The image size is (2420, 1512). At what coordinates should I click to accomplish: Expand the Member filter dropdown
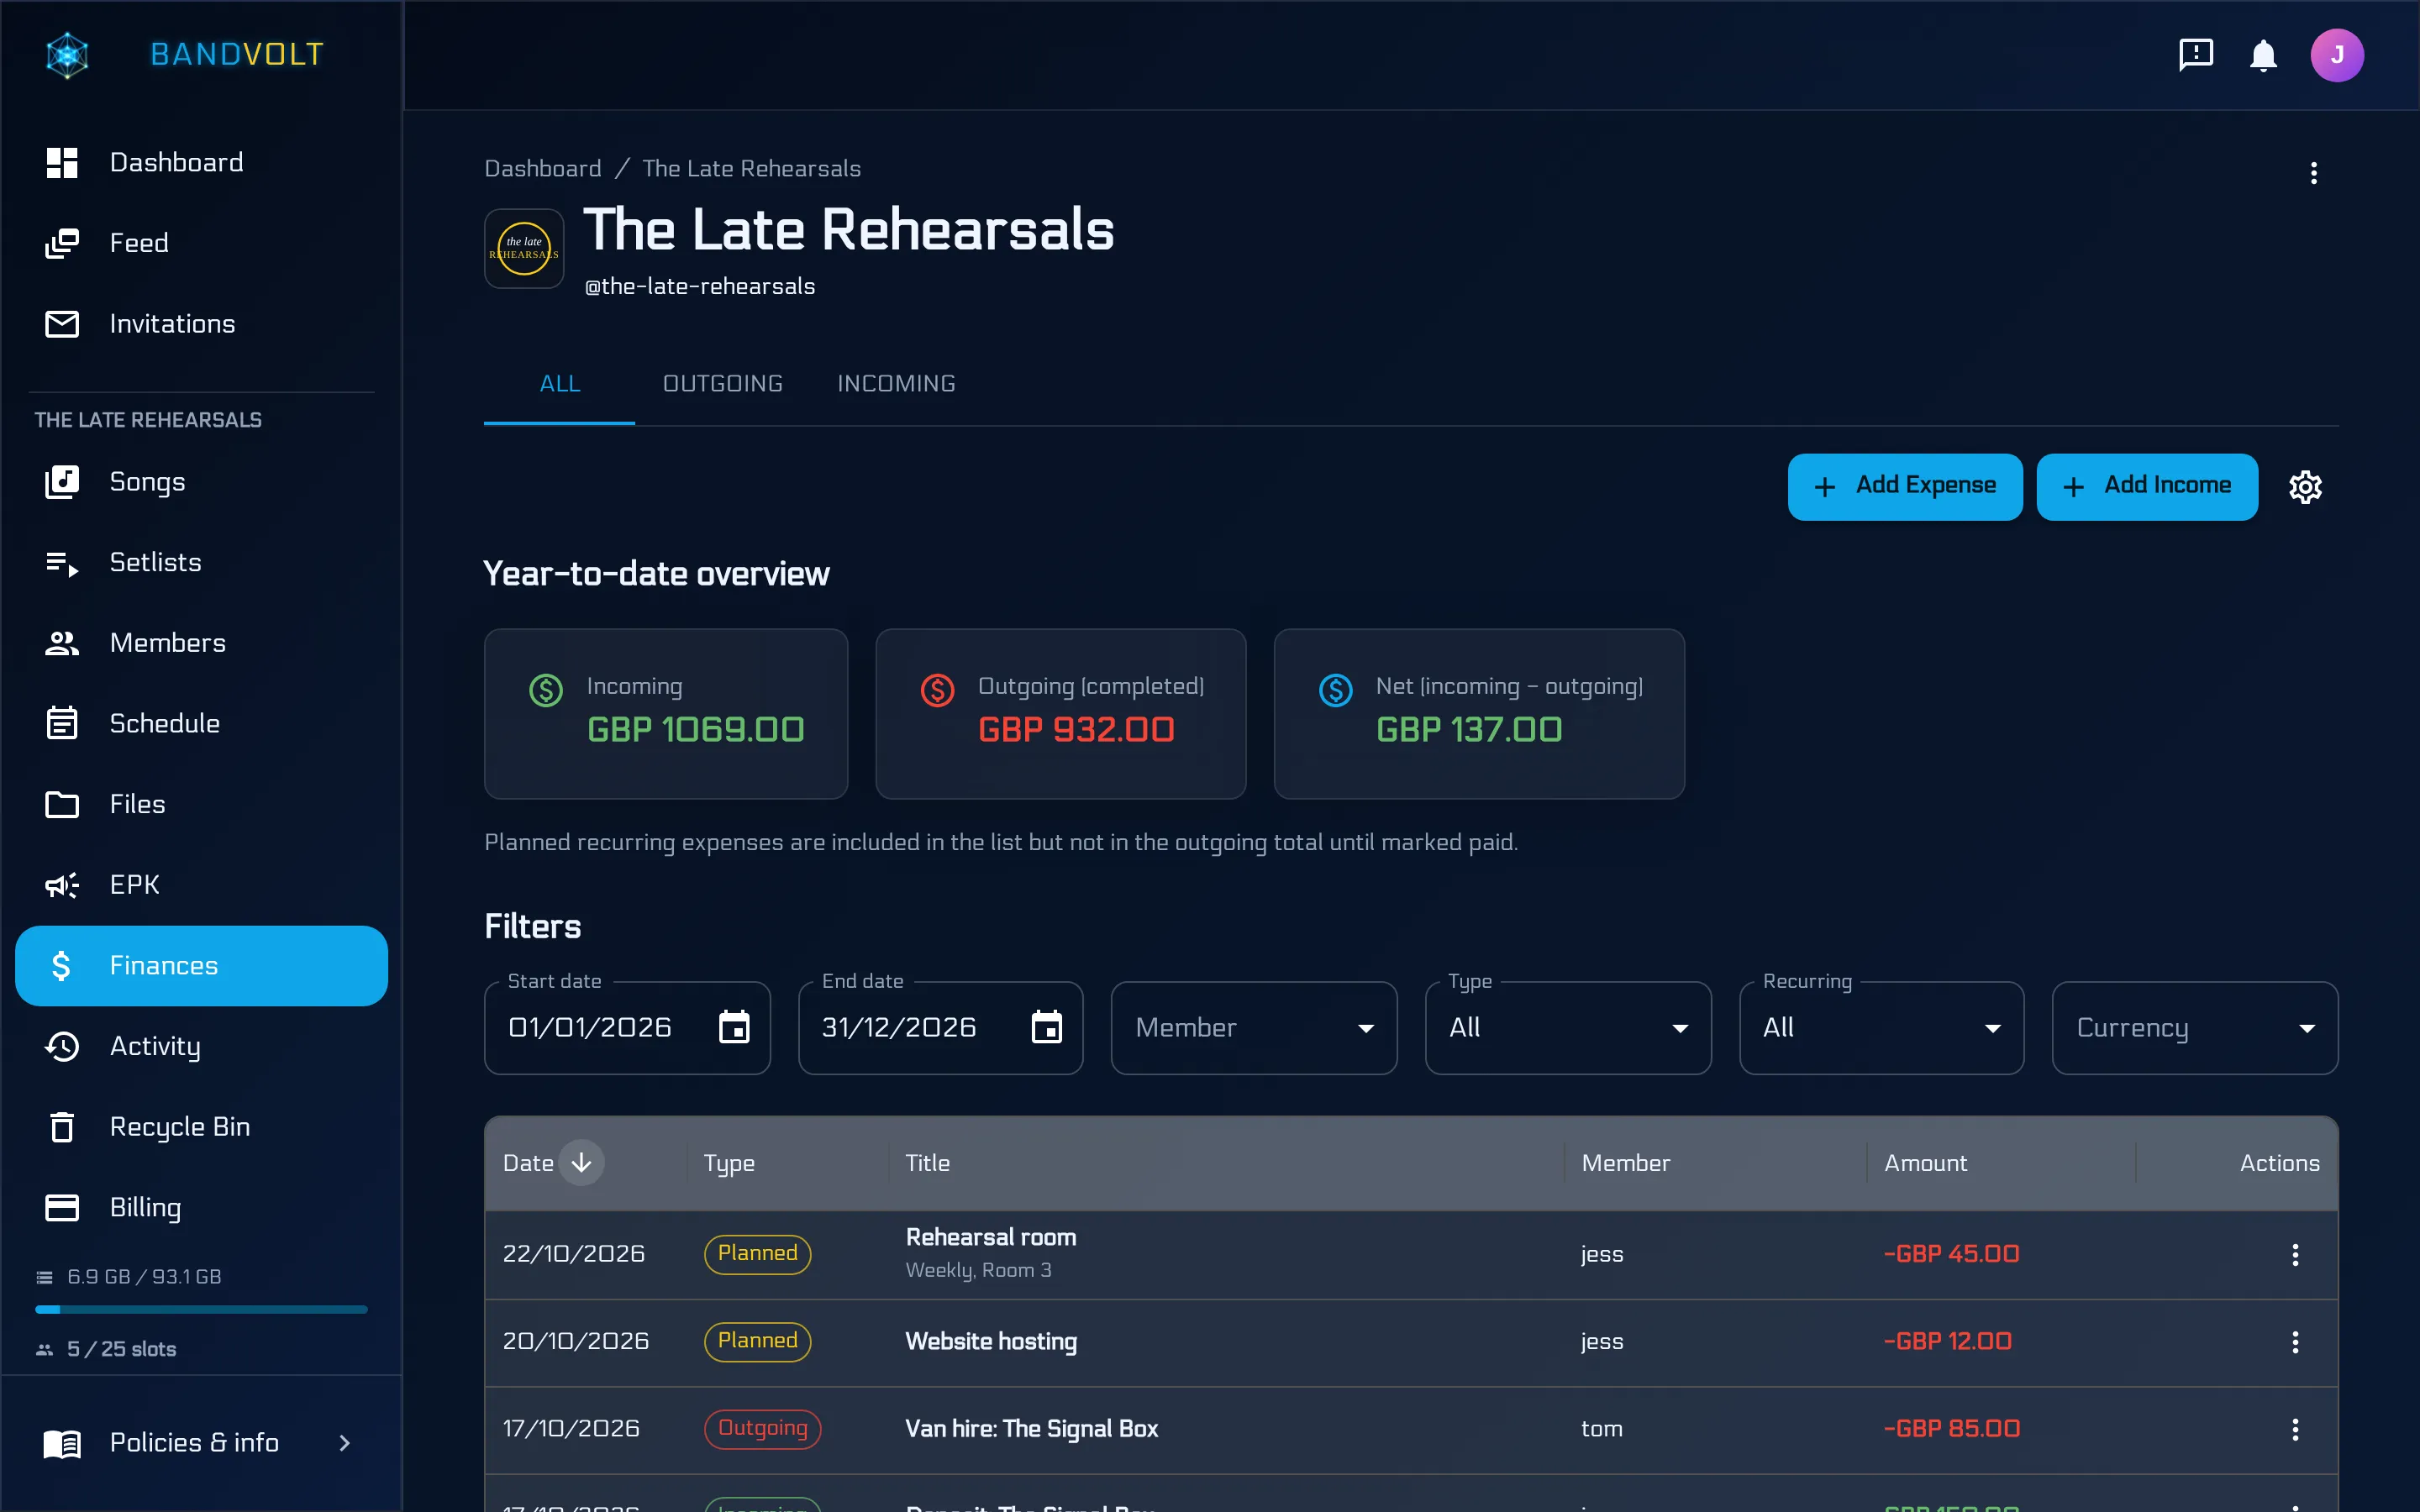(x=1254, y=1027)
